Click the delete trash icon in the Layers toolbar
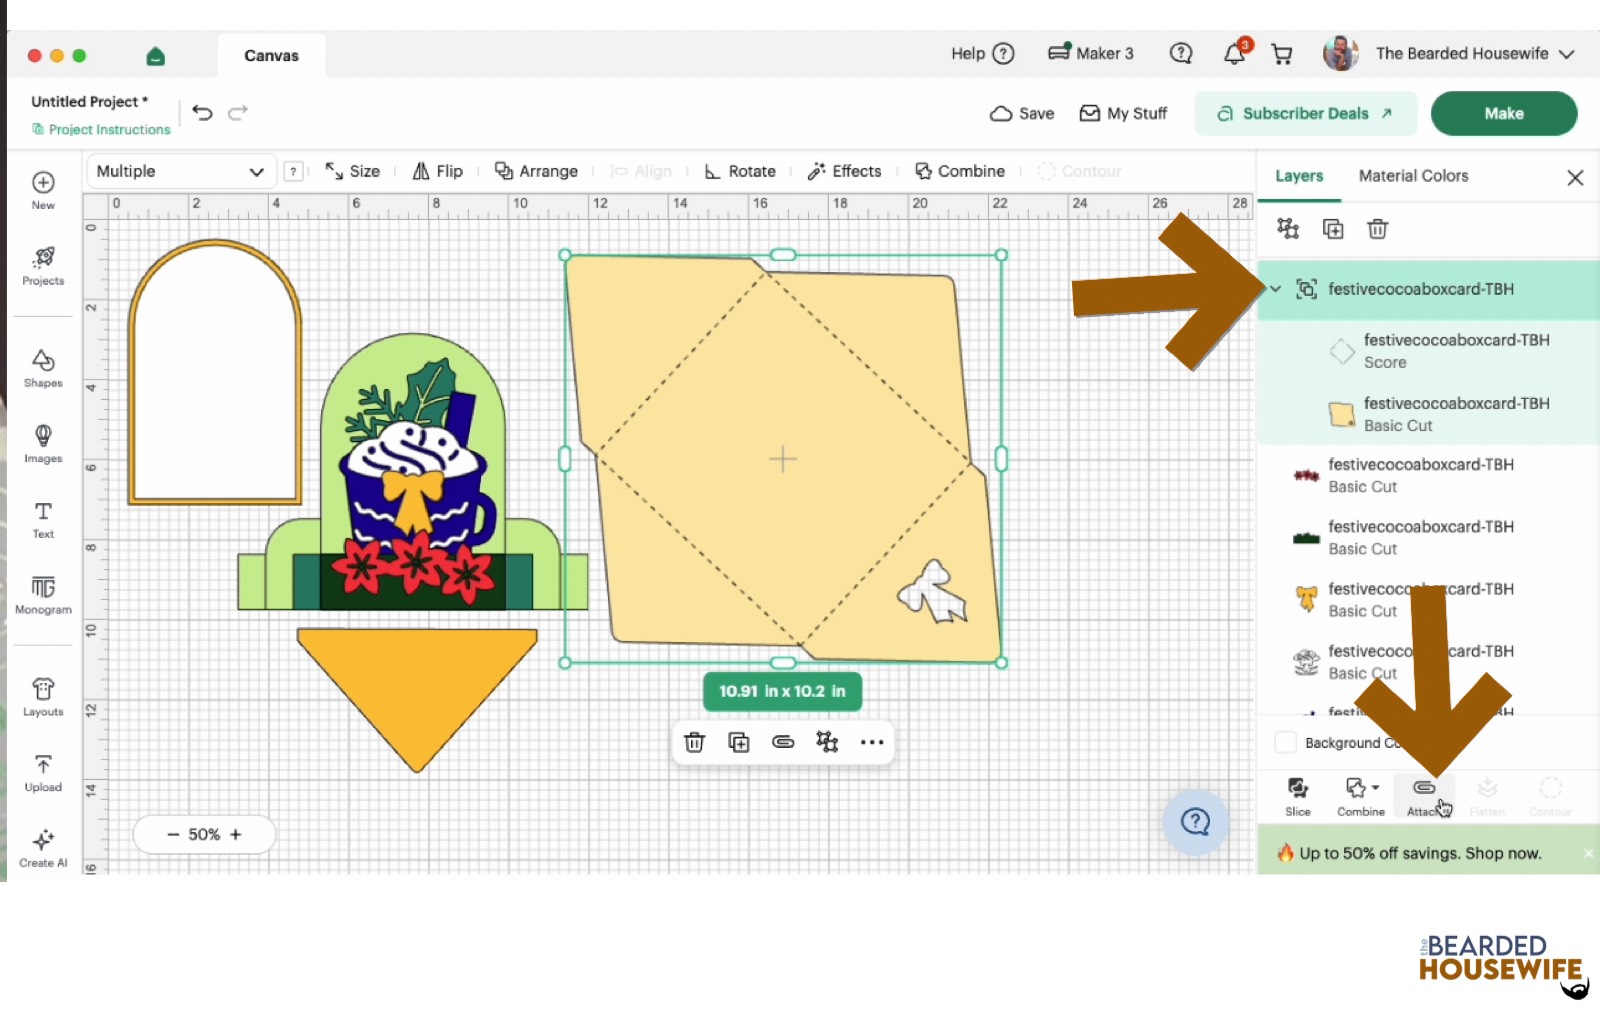This screenshot has height=1017, width=1600. (1378, 229)
